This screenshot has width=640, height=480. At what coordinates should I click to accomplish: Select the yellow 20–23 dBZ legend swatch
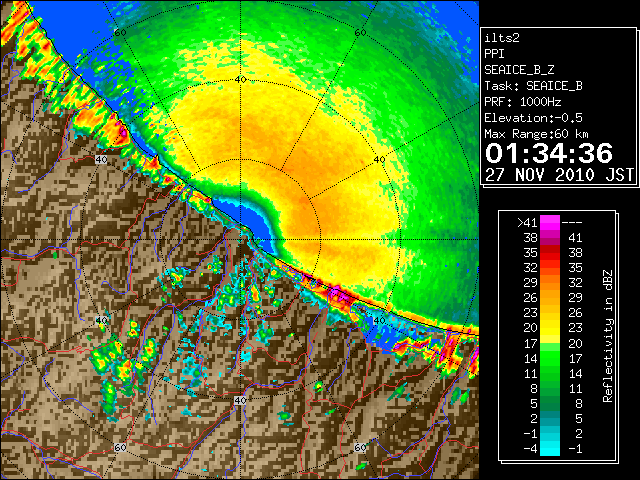coord(550,328)
